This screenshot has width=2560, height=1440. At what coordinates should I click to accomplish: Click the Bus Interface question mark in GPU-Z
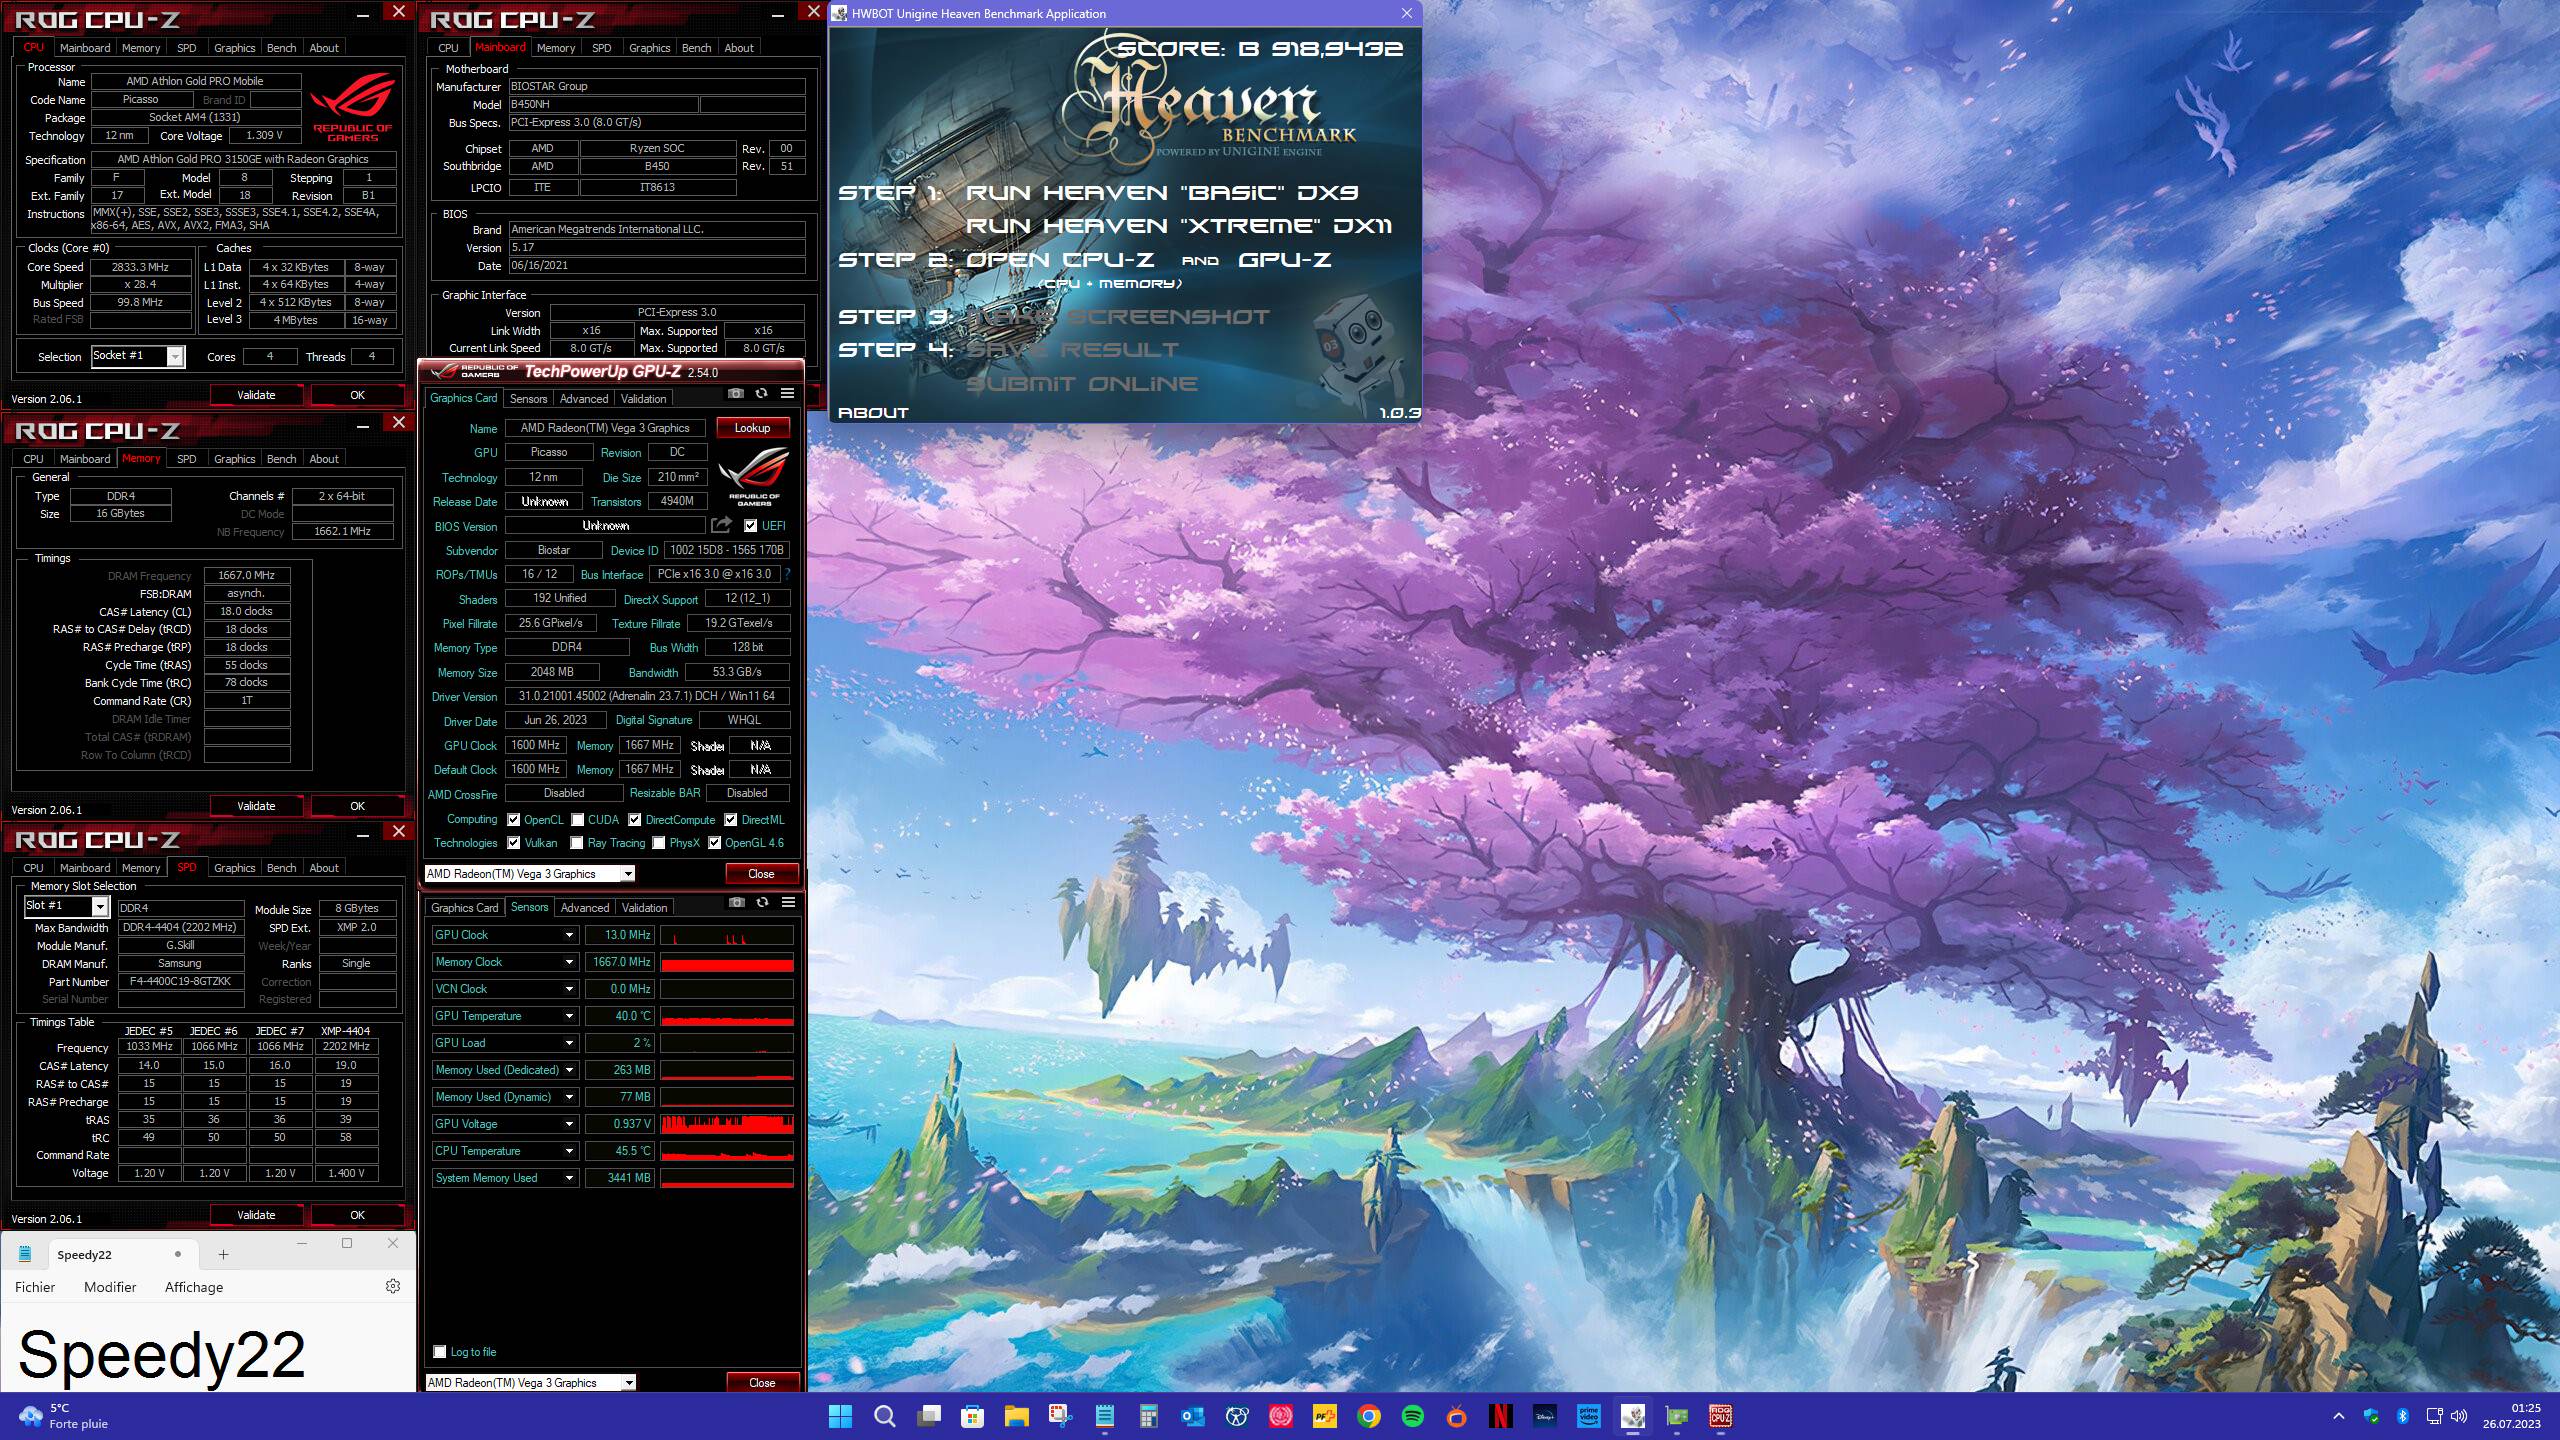787,574
